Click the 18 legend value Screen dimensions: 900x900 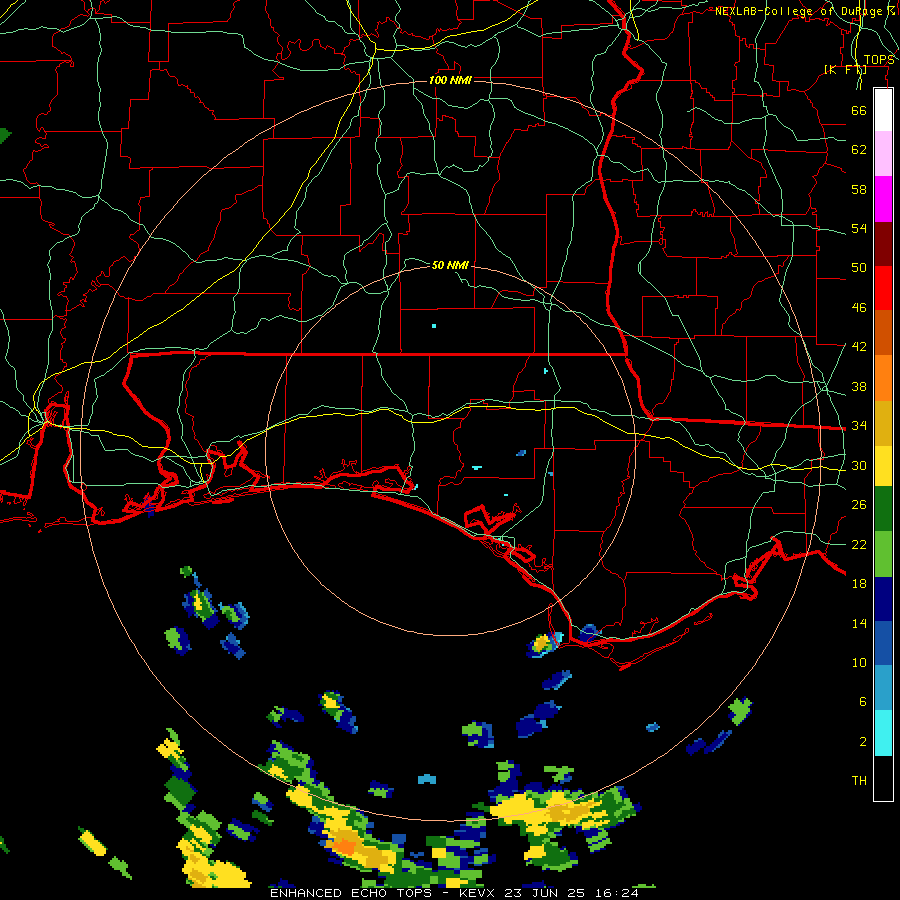tap(859, 584)
